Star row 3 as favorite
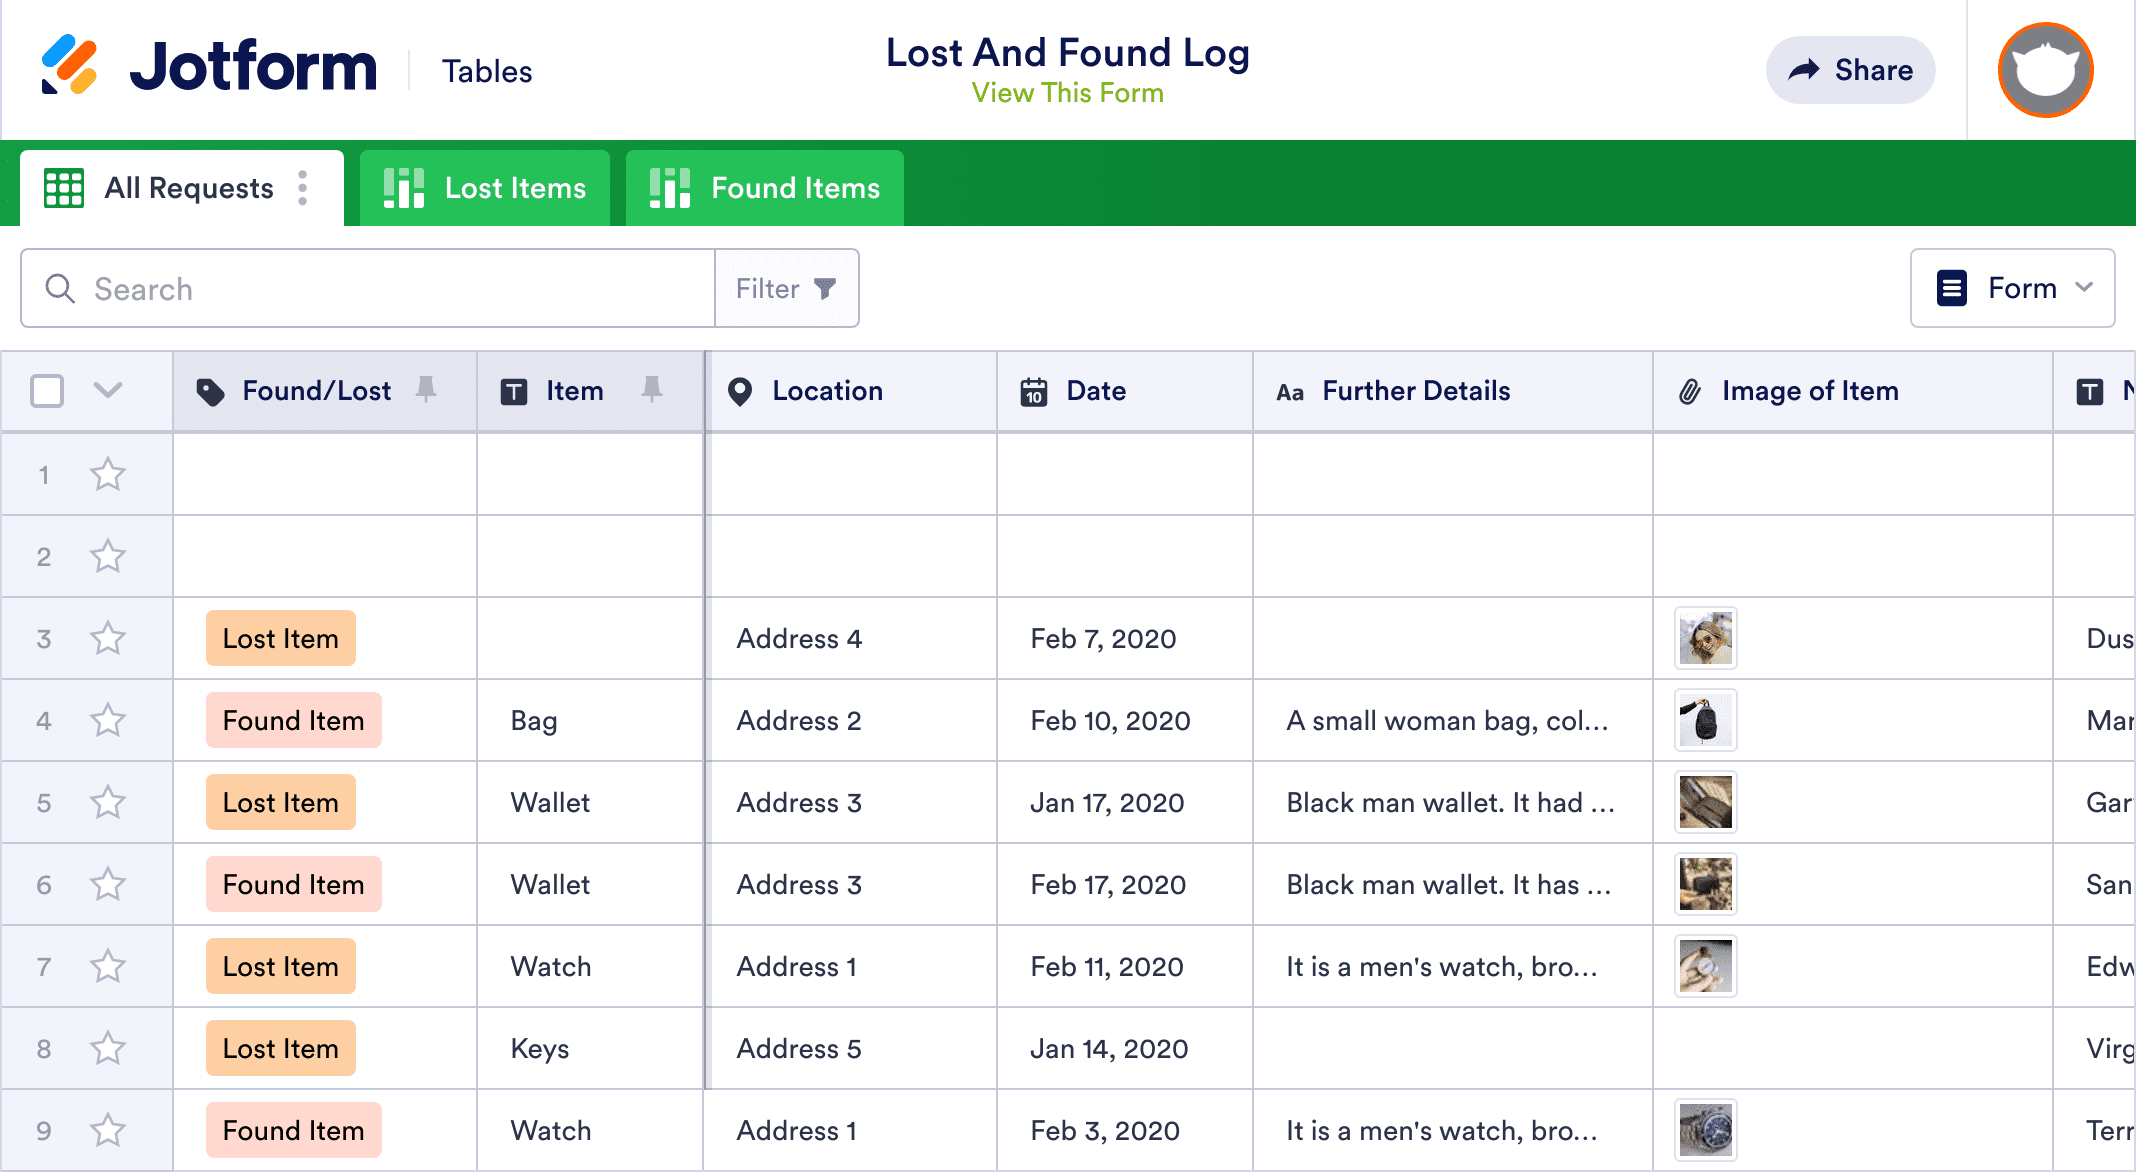This screenshot has width=2136, height=1172. tap(107, 638)
